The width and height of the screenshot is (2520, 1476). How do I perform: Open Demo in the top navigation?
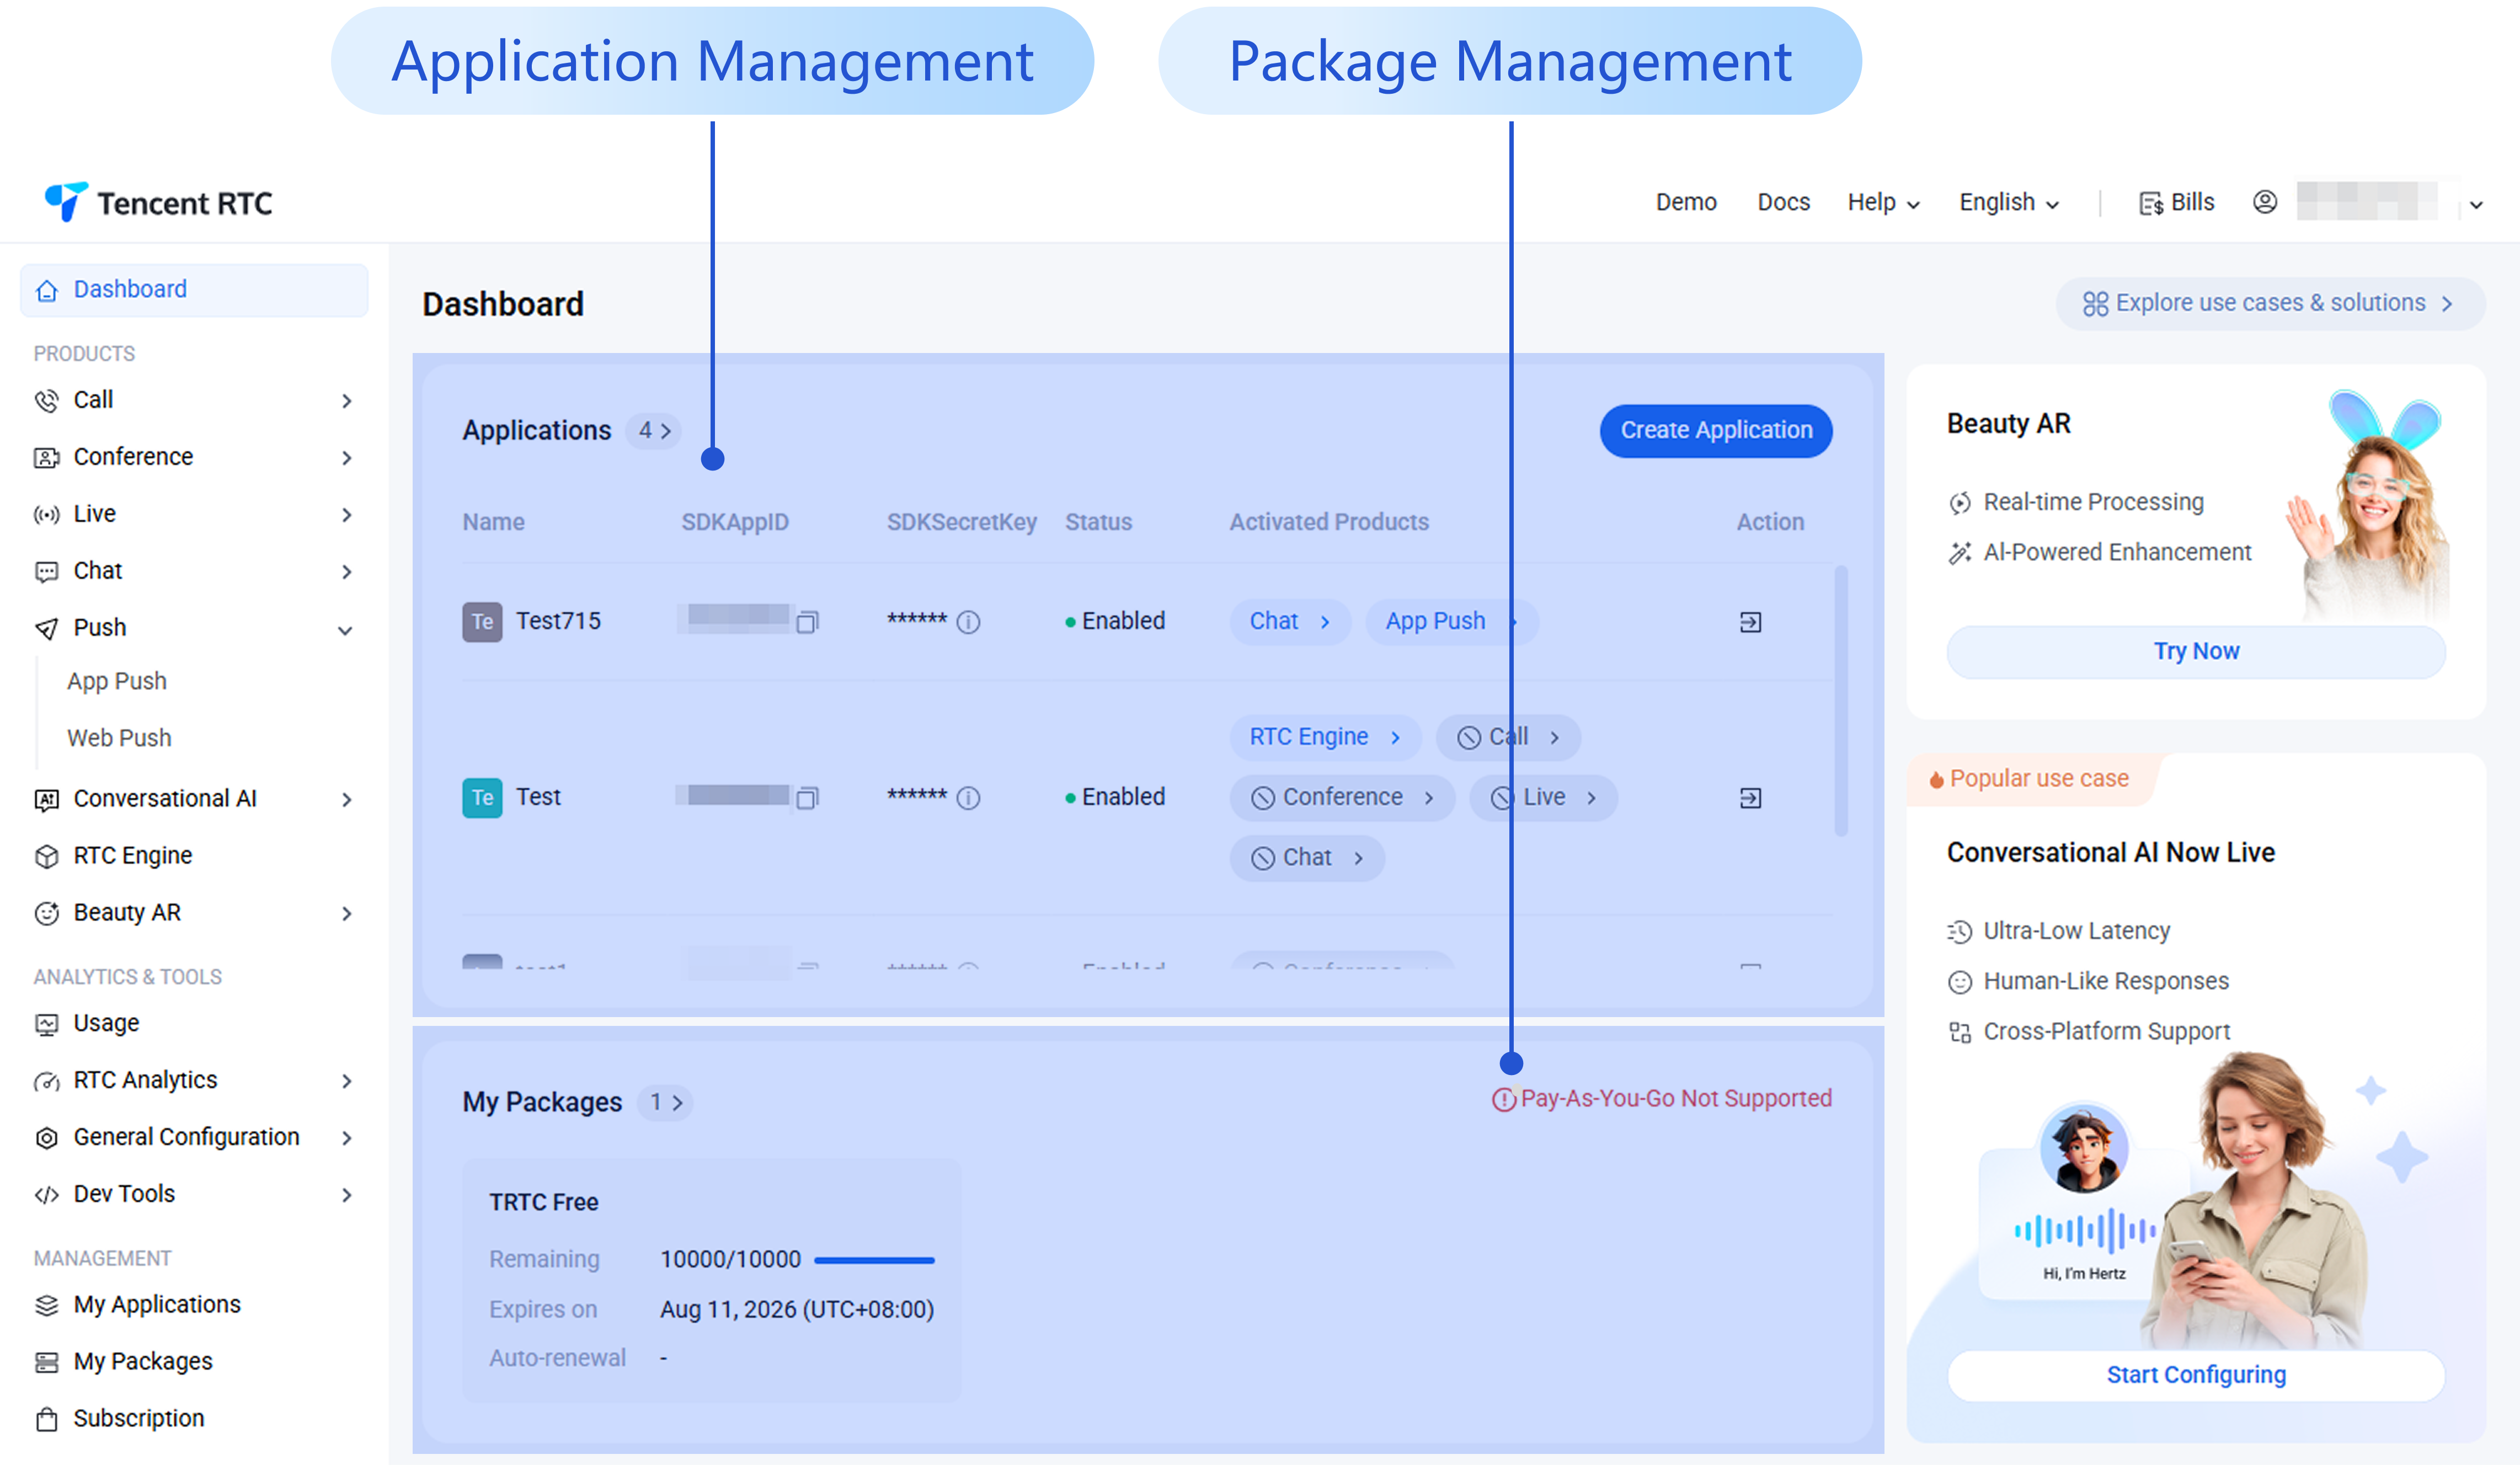(x=1686, y=203)
